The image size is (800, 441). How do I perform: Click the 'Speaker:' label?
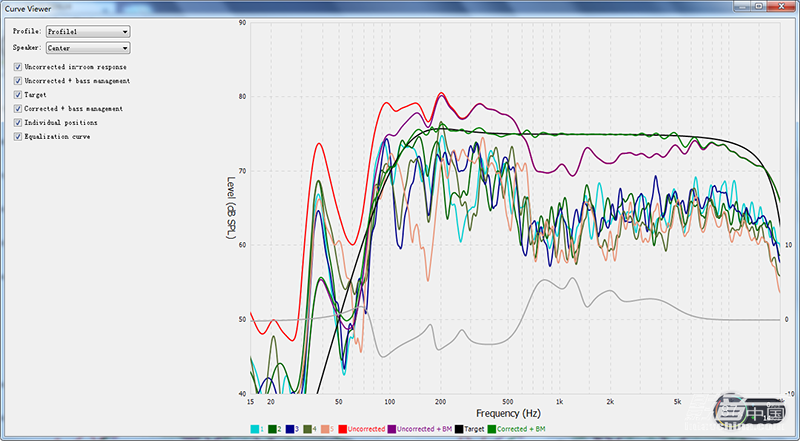tap(27, 47)
